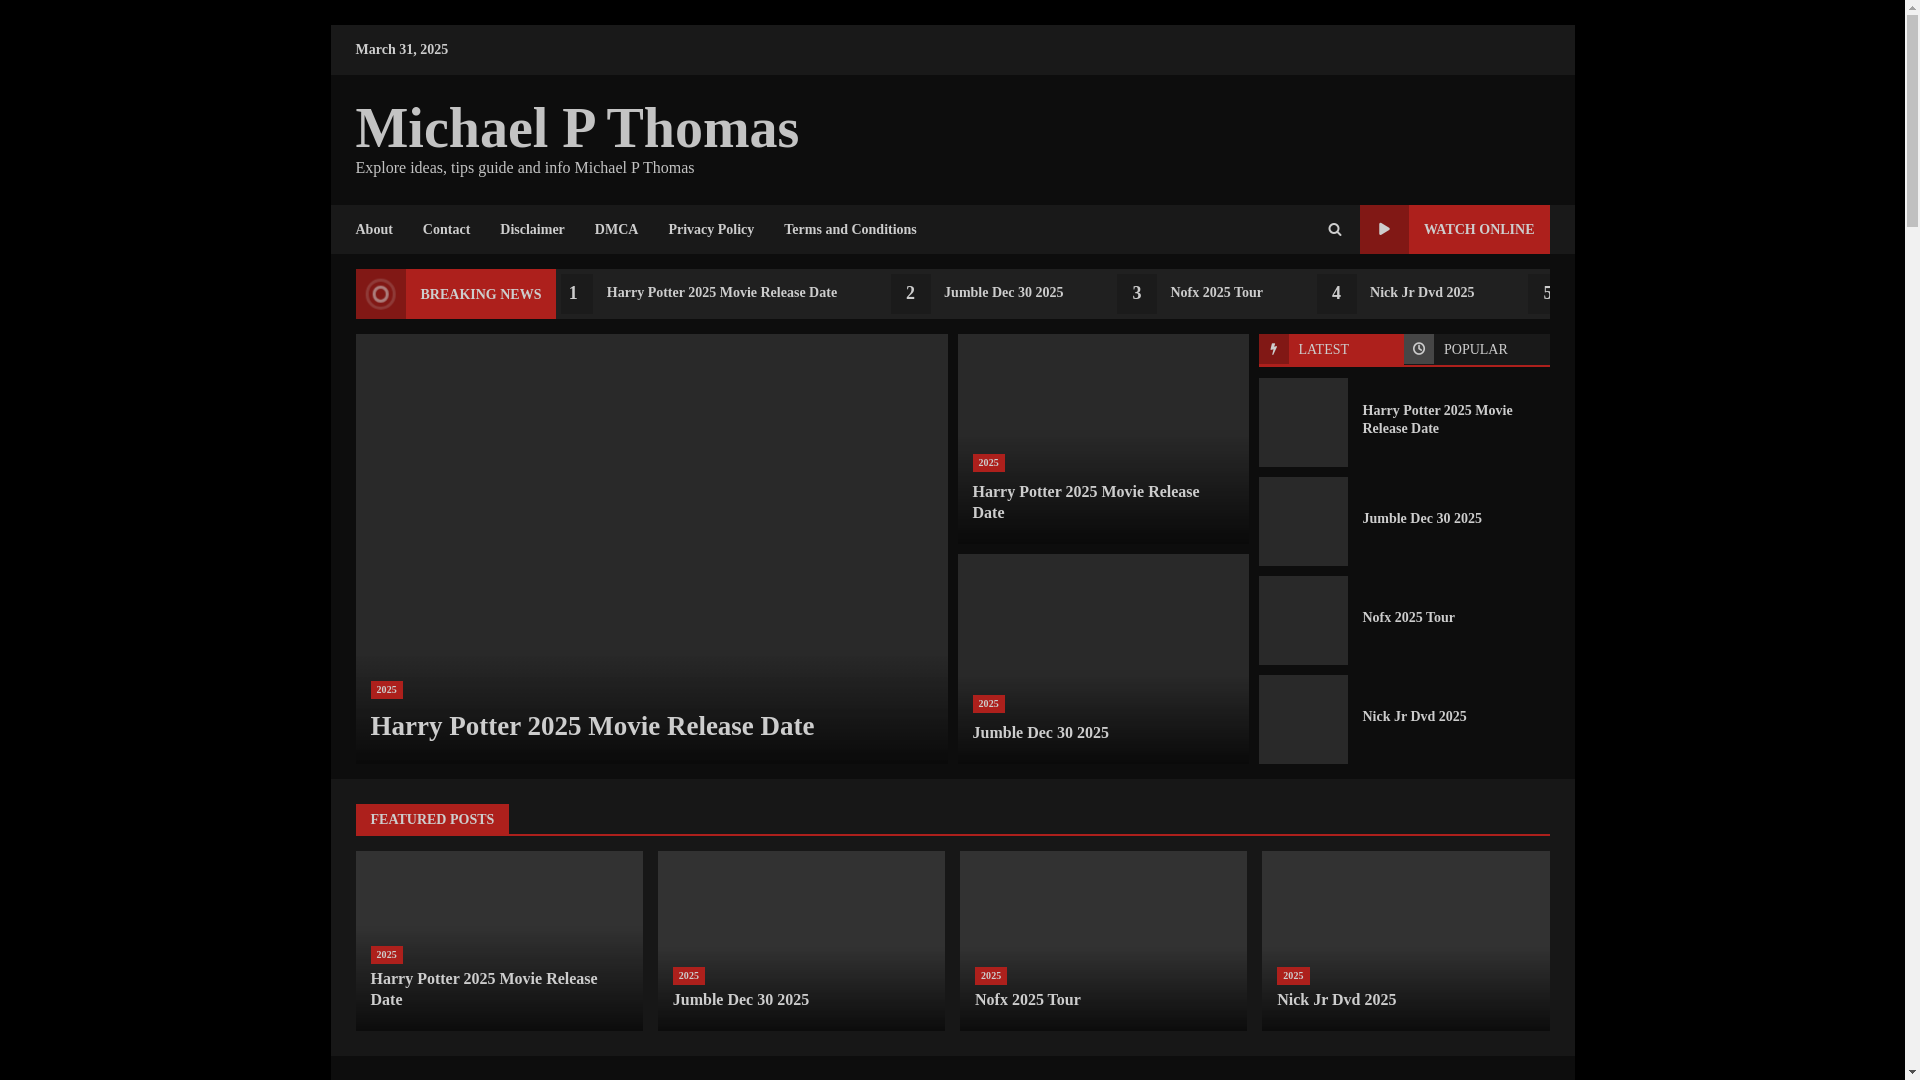Open sidebar Nofx 2025 Tour link
Viewport: 1920px width, 1080px height.
(1408, 618)
